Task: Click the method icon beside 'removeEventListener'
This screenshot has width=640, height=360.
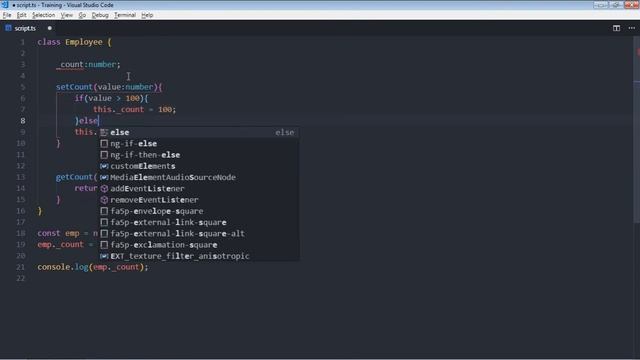Action: [x=104, y=200]
